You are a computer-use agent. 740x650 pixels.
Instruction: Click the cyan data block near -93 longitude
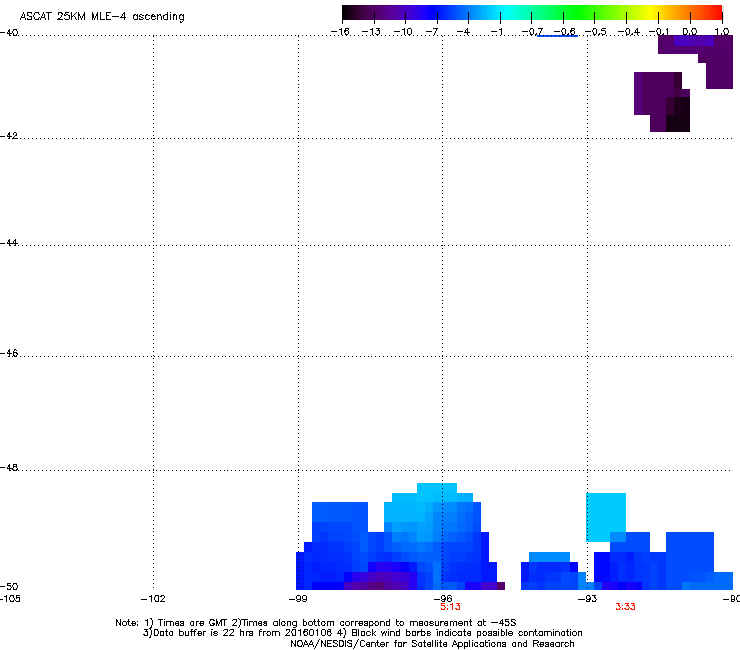click(606, 515)
